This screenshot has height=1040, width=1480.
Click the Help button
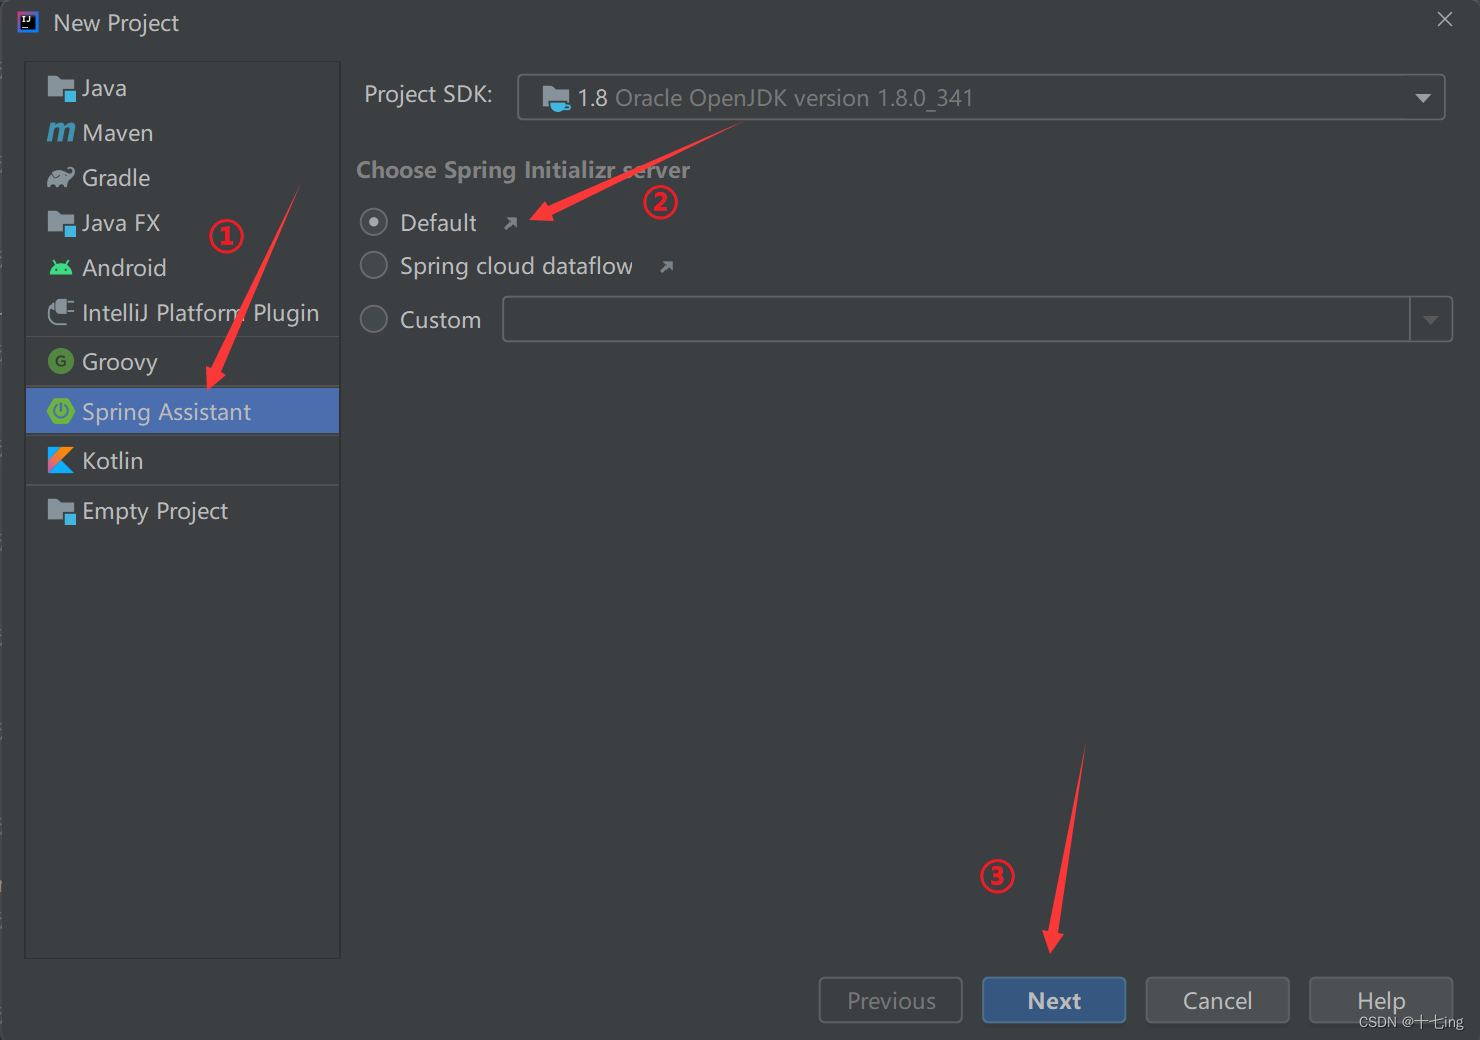click(x=1380, y=1000)
